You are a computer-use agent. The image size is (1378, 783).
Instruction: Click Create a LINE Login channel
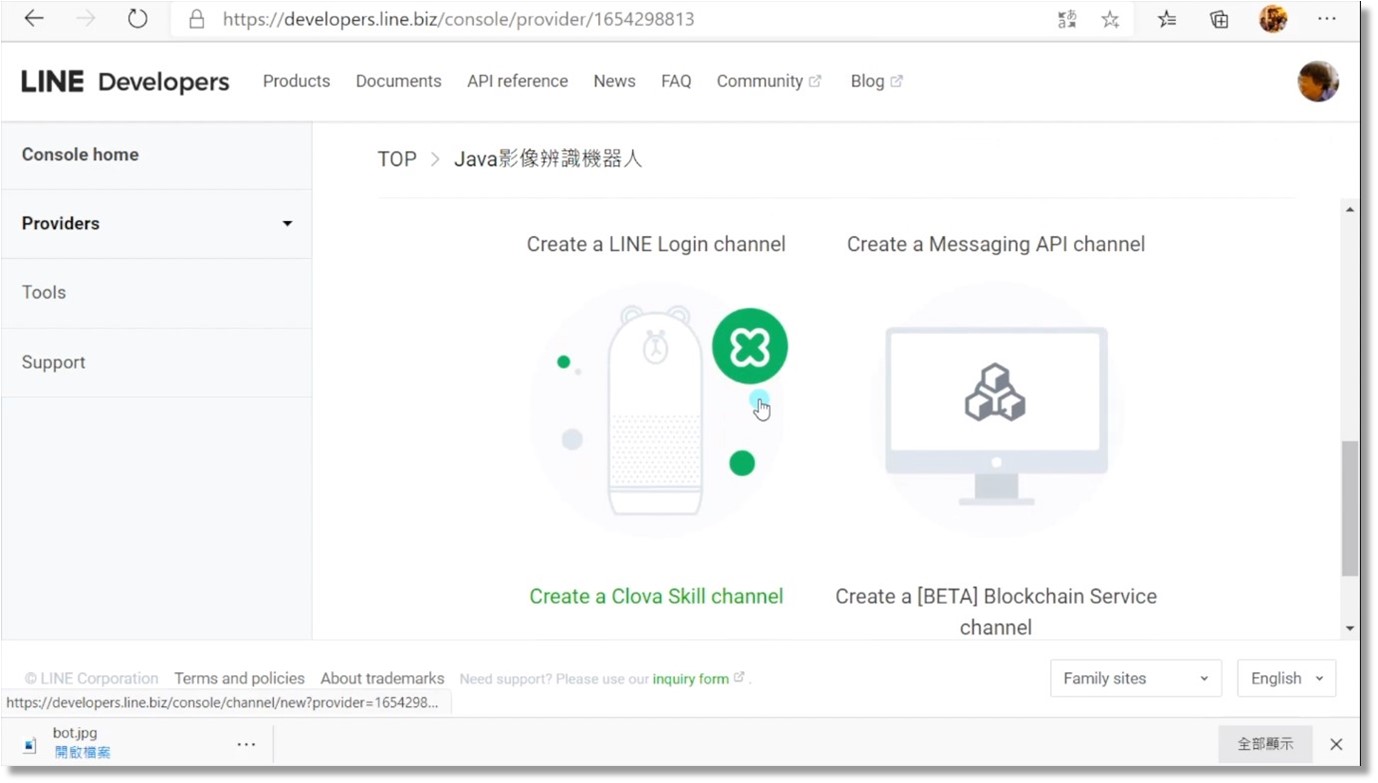click(x=656, y=244)
